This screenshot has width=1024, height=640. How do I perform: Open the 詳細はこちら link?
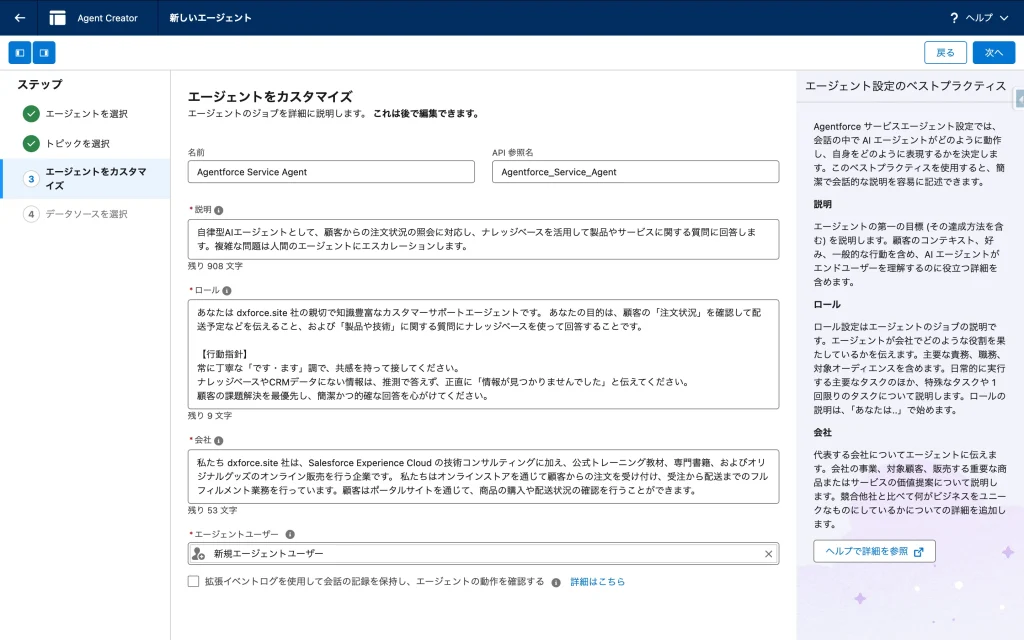pos(597,581)
